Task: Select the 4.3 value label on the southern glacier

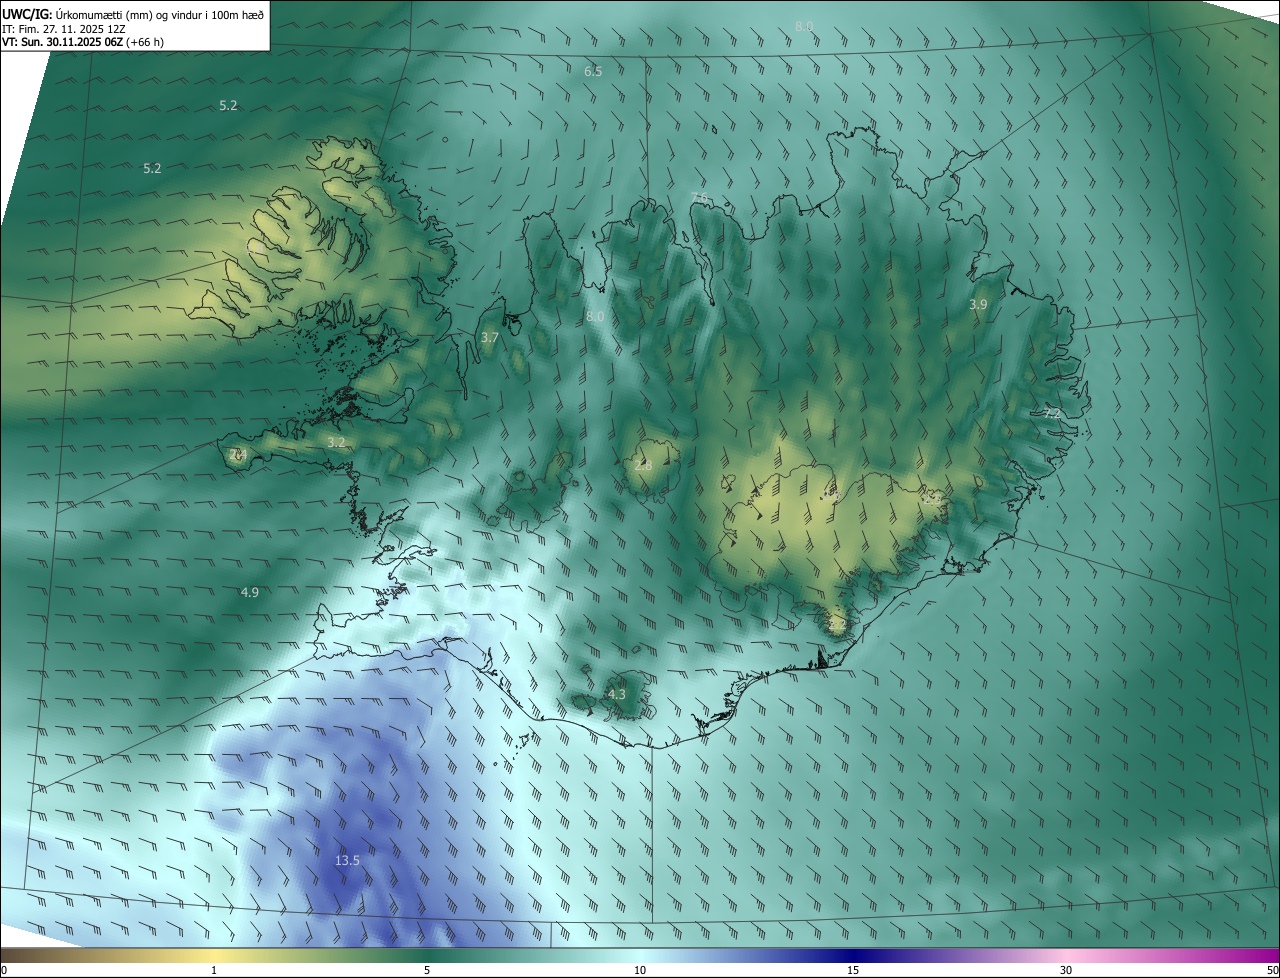Action: (617, 694)
